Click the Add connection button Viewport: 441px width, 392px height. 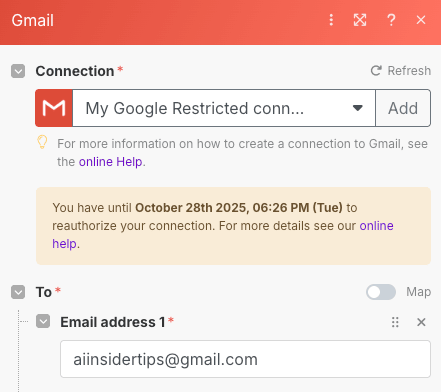point(403,108)
